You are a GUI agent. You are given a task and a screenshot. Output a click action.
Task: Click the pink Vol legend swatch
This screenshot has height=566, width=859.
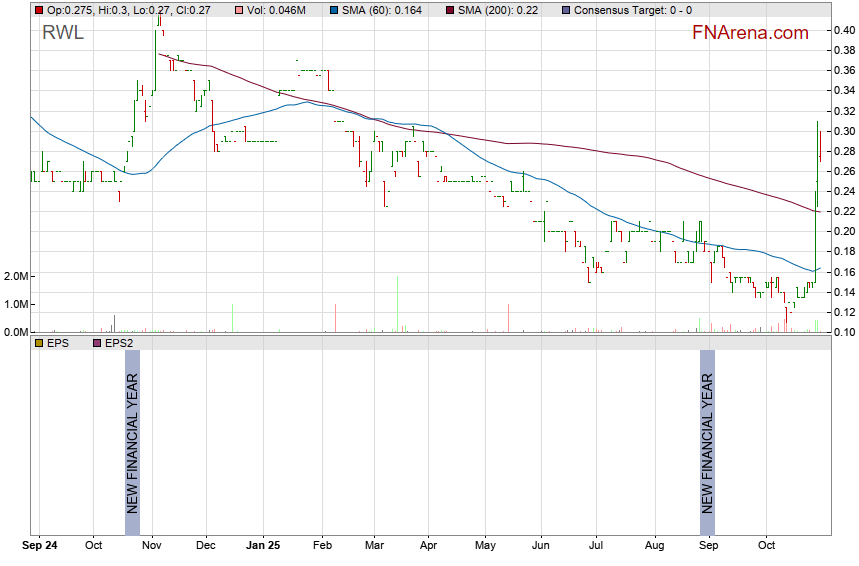click(241, 9)
